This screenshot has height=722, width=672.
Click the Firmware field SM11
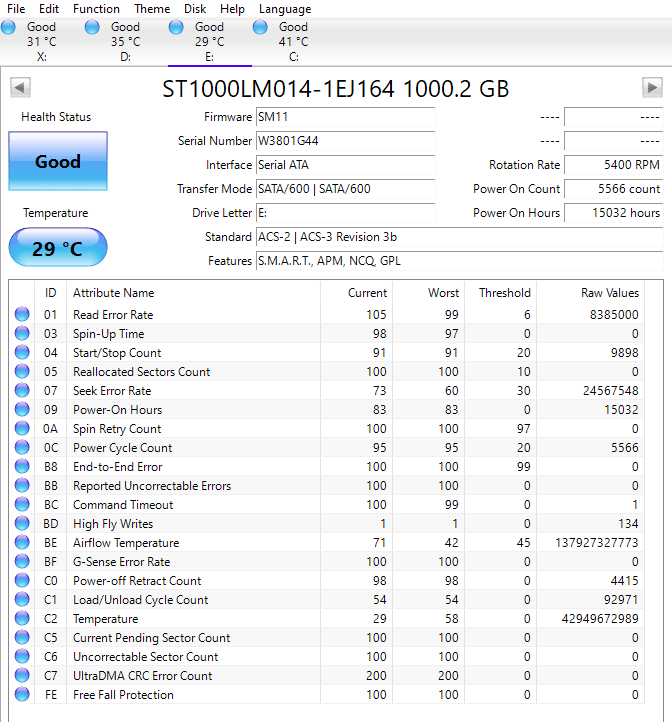[345, 117]
